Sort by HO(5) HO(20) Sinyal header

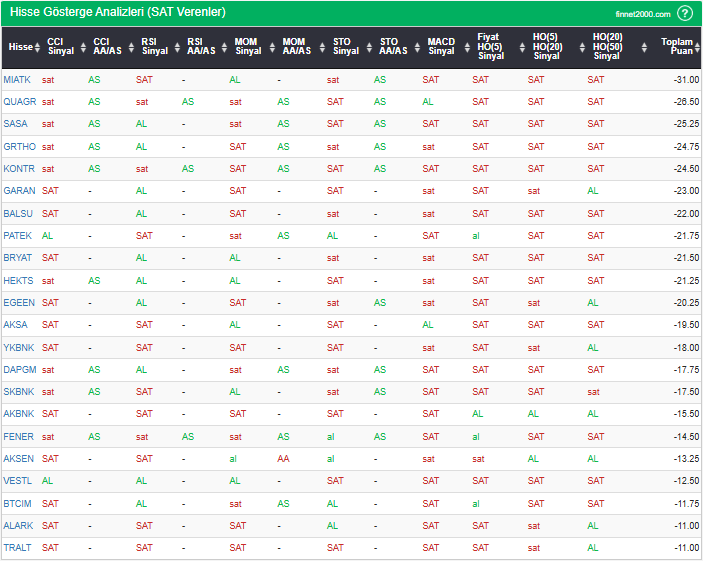[x=546, y=47]
